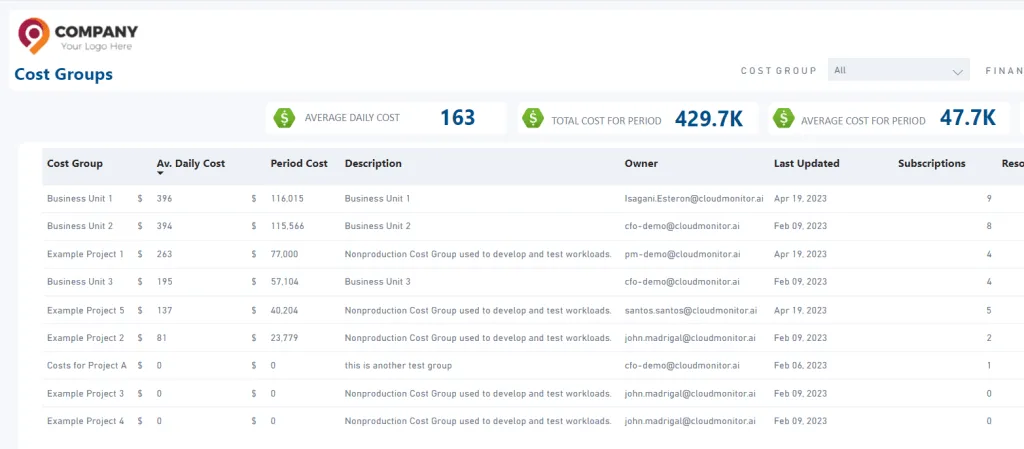Click the company logo icon

(34, 35)
